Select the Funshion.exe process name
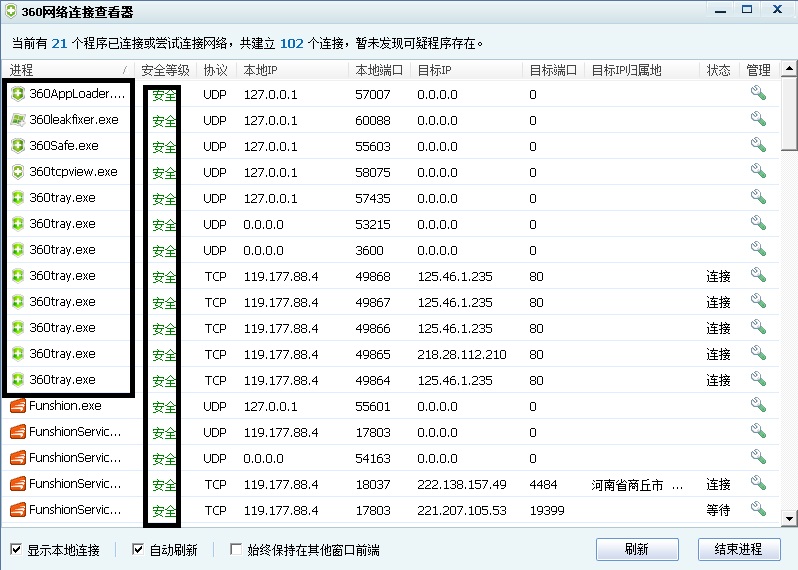The width and height of the screenshot is (798, 570). pos(65,406)
